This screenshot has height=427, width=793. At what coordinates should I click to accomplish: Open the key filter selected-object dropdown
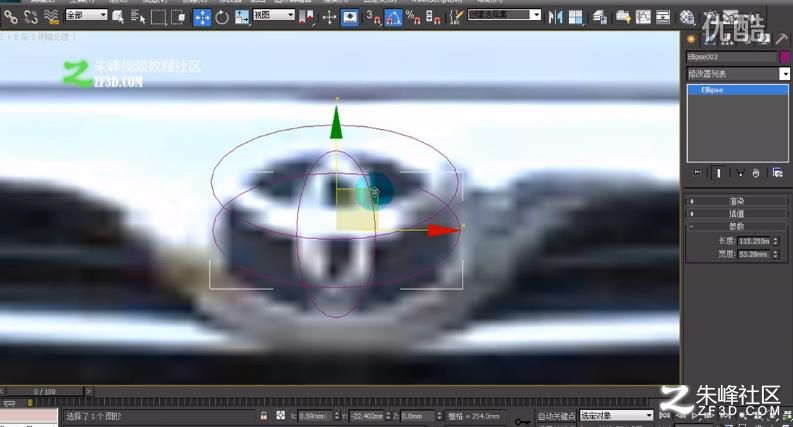click(616, 416)
